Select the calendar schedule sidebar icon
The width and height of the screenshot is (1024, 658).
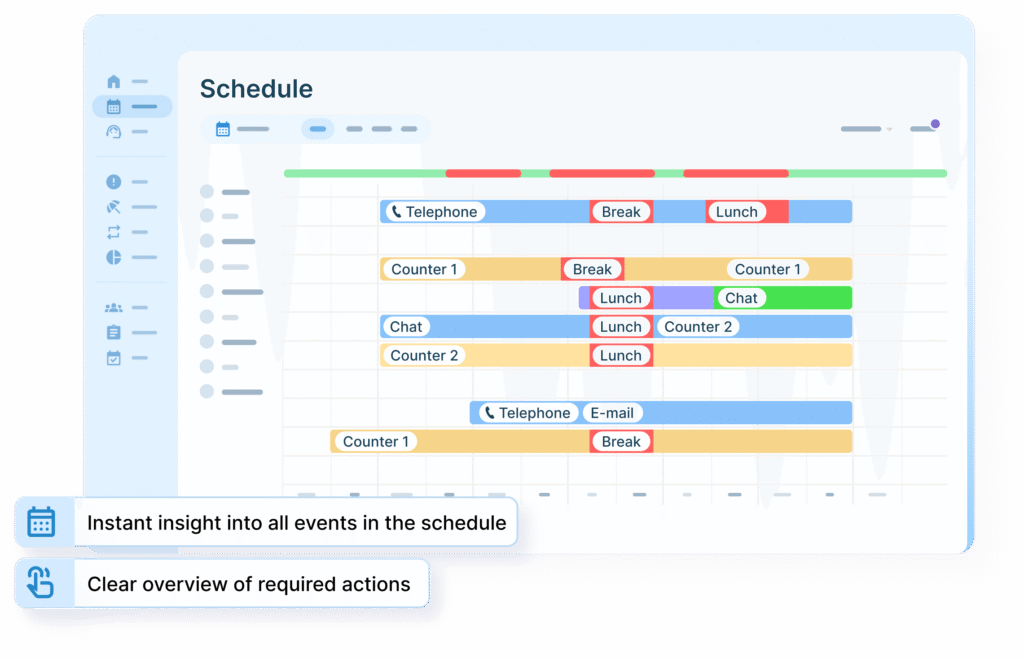coord(113,107)
